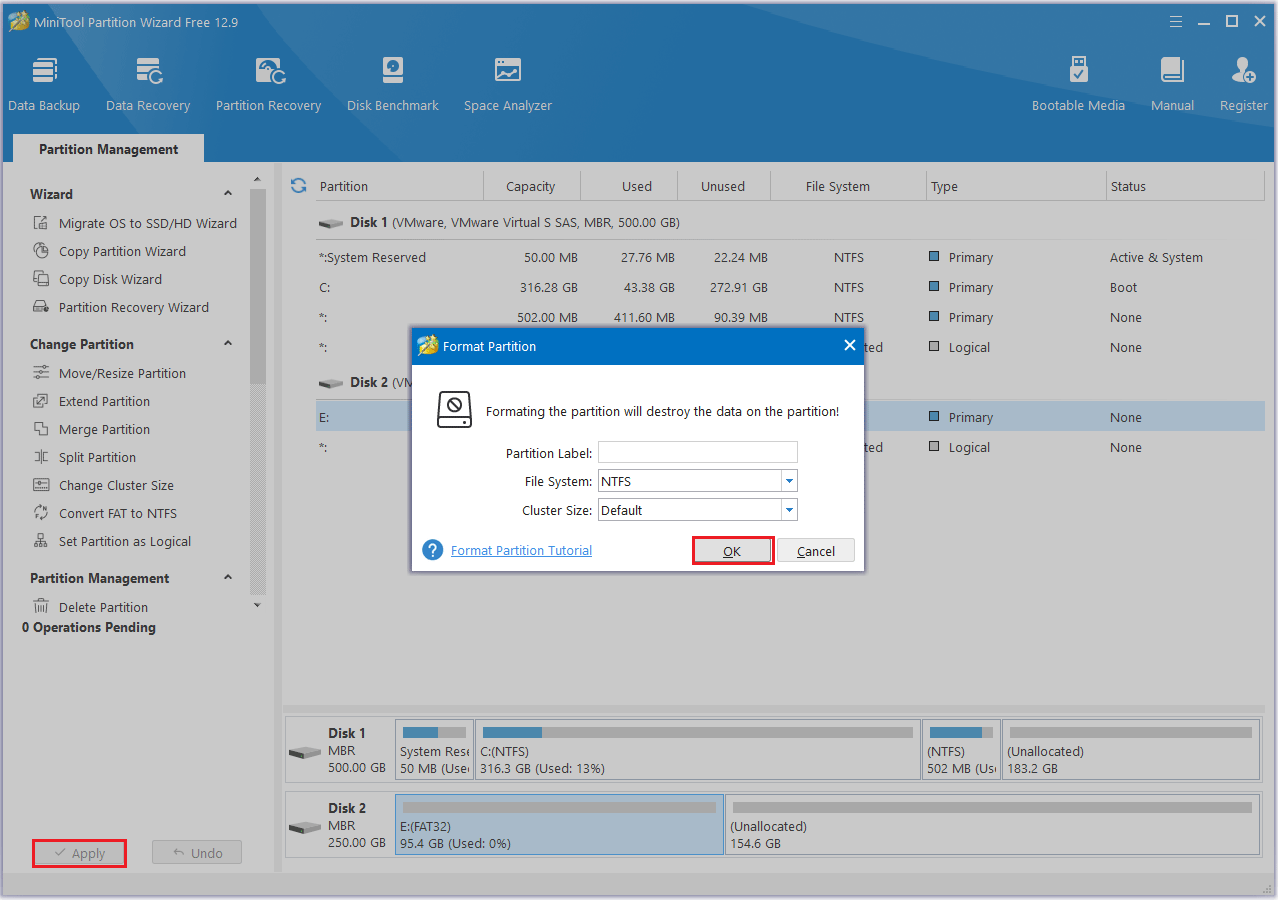
Task: Sort by the Unused column header
Action: click(x=723, y=186)
